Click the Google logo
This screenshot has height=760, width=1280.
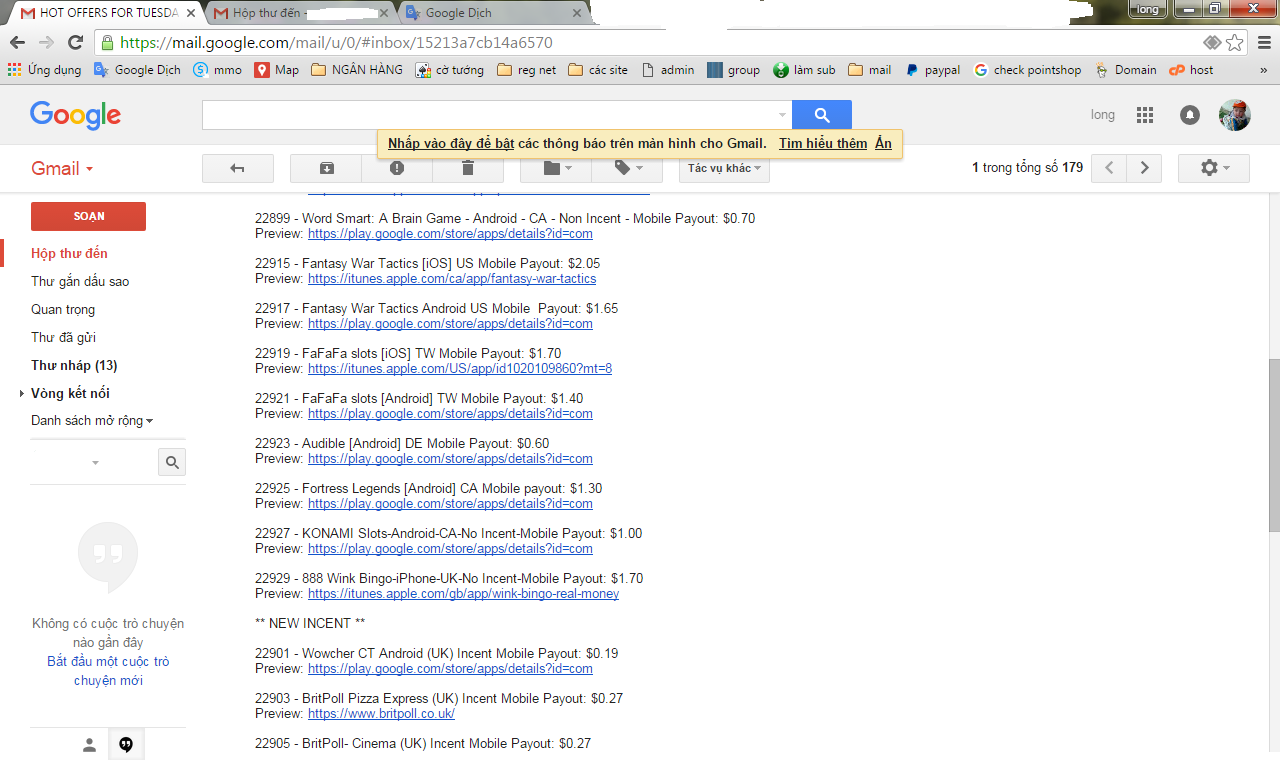coord(75,115)
